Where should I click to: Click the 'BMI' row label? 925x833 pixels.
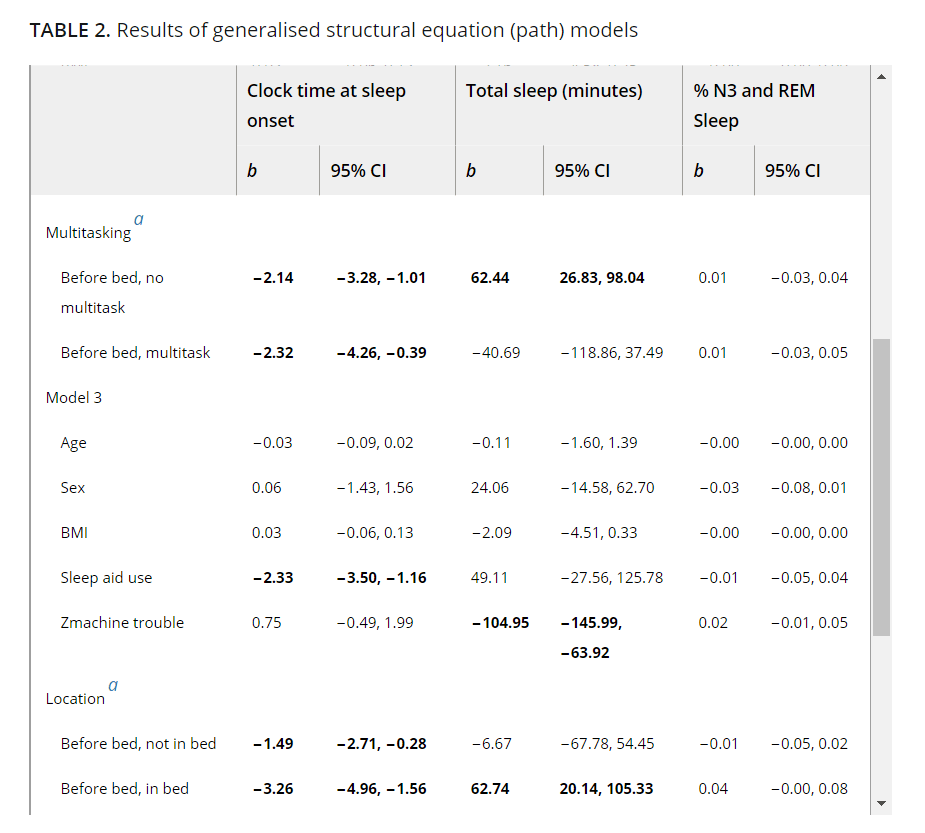coord(74,532)
